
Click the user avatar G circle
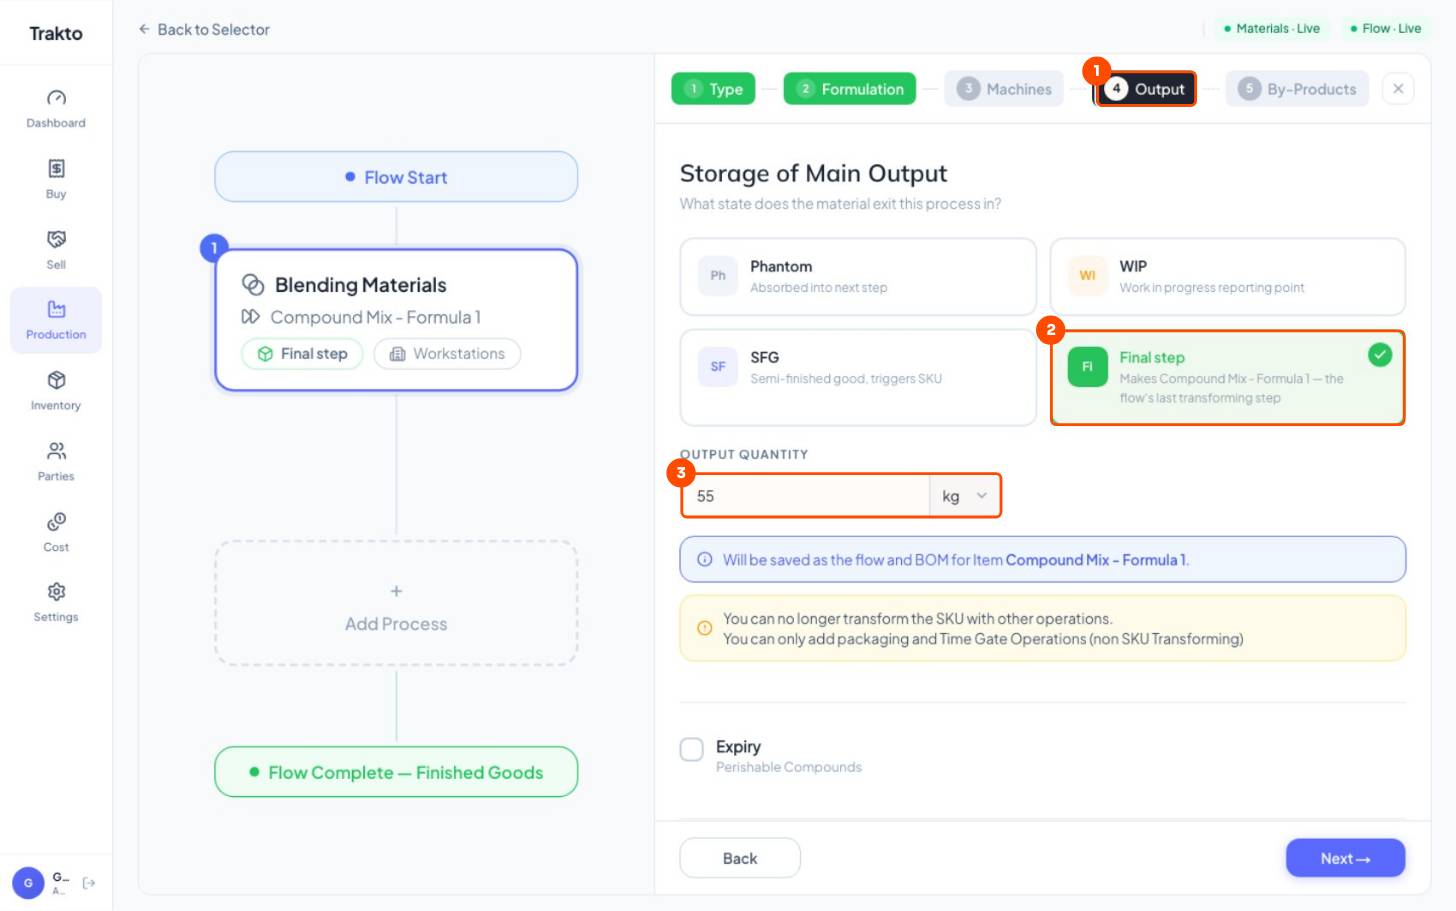pos(28,883)
